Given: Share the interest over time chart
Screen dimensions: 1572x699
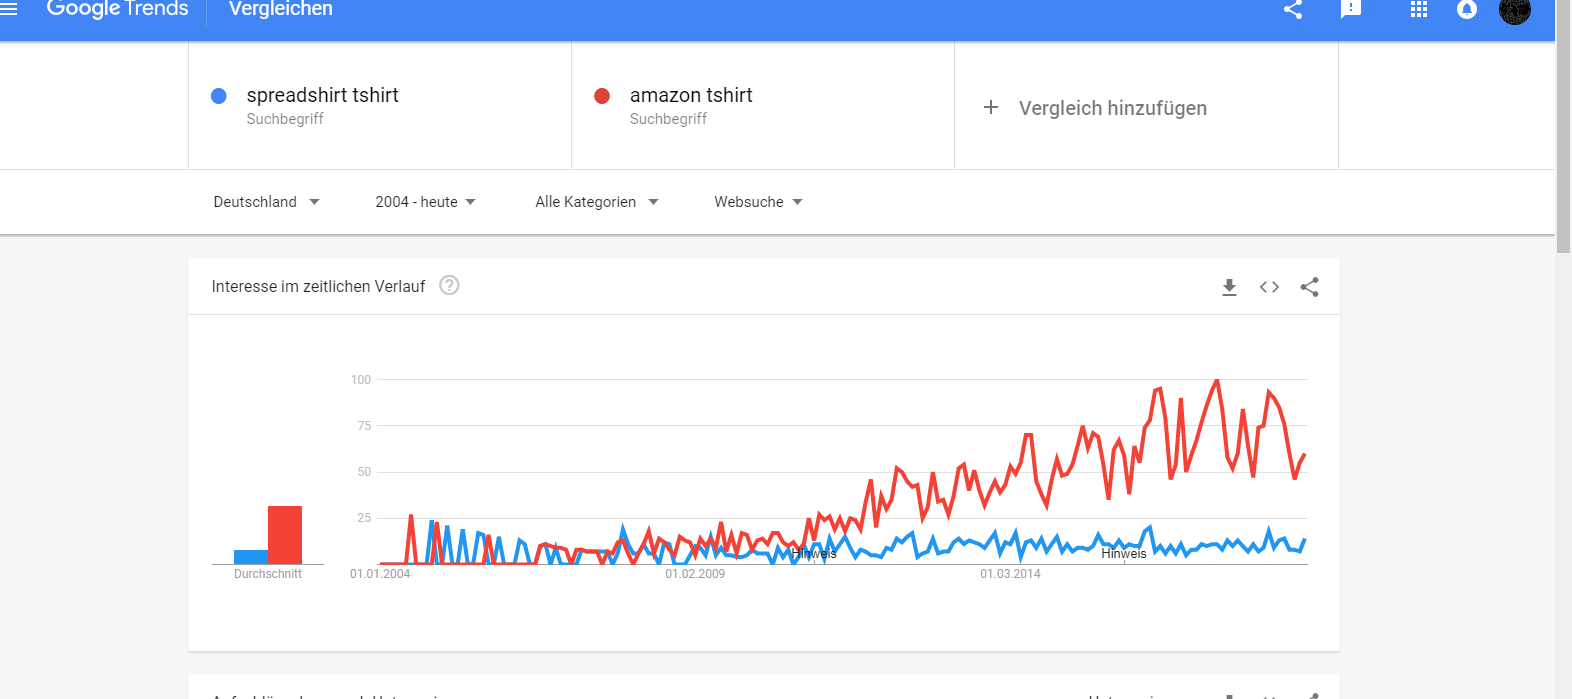Looking at the screenshot, I should pos(1309,288).
